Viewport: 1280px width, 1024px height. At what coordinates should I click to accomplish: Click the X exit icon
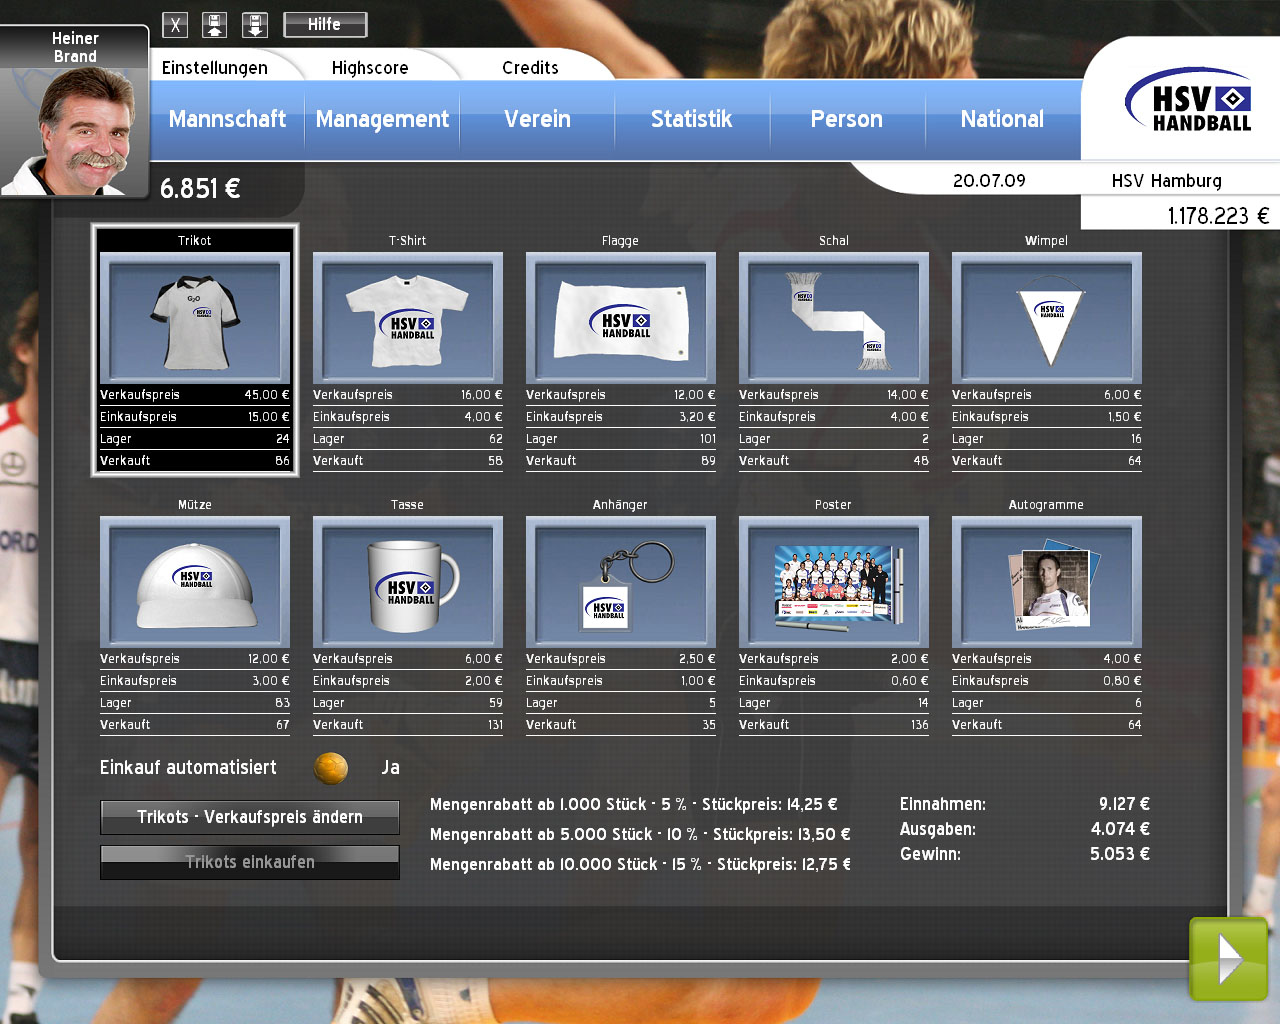[175, 25]
